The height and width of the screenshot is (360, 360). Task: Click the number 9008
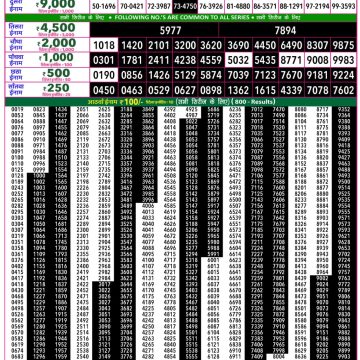[x=317, y=60]
